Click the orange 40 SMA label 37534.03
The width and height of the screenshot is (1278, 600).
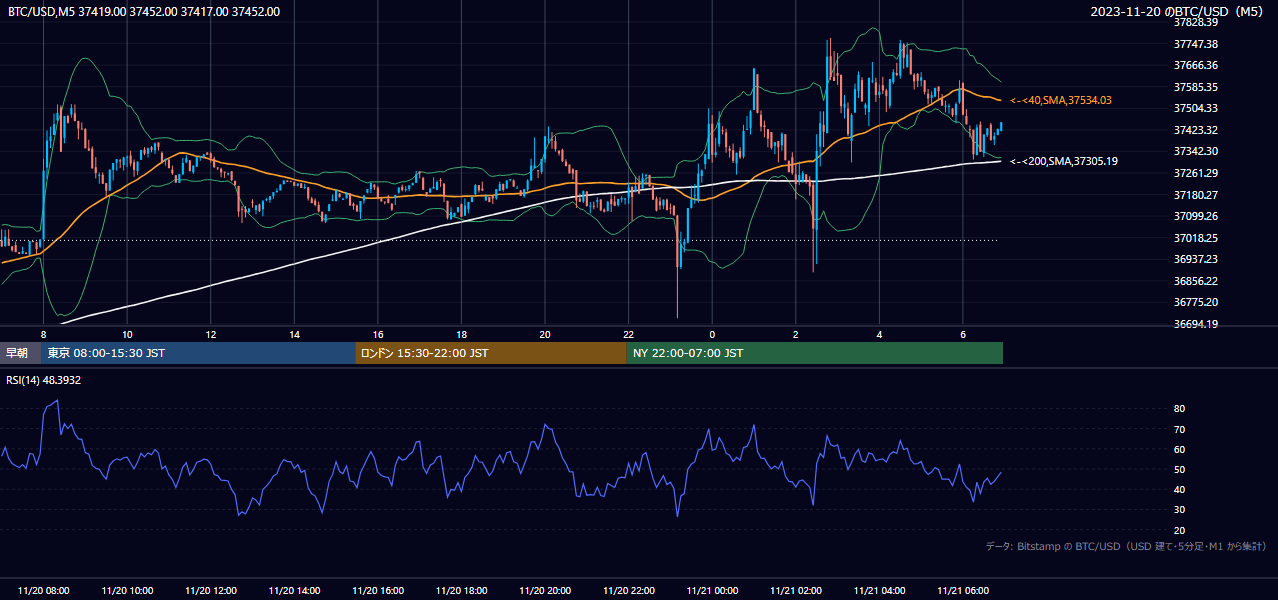coord(1061,100)
